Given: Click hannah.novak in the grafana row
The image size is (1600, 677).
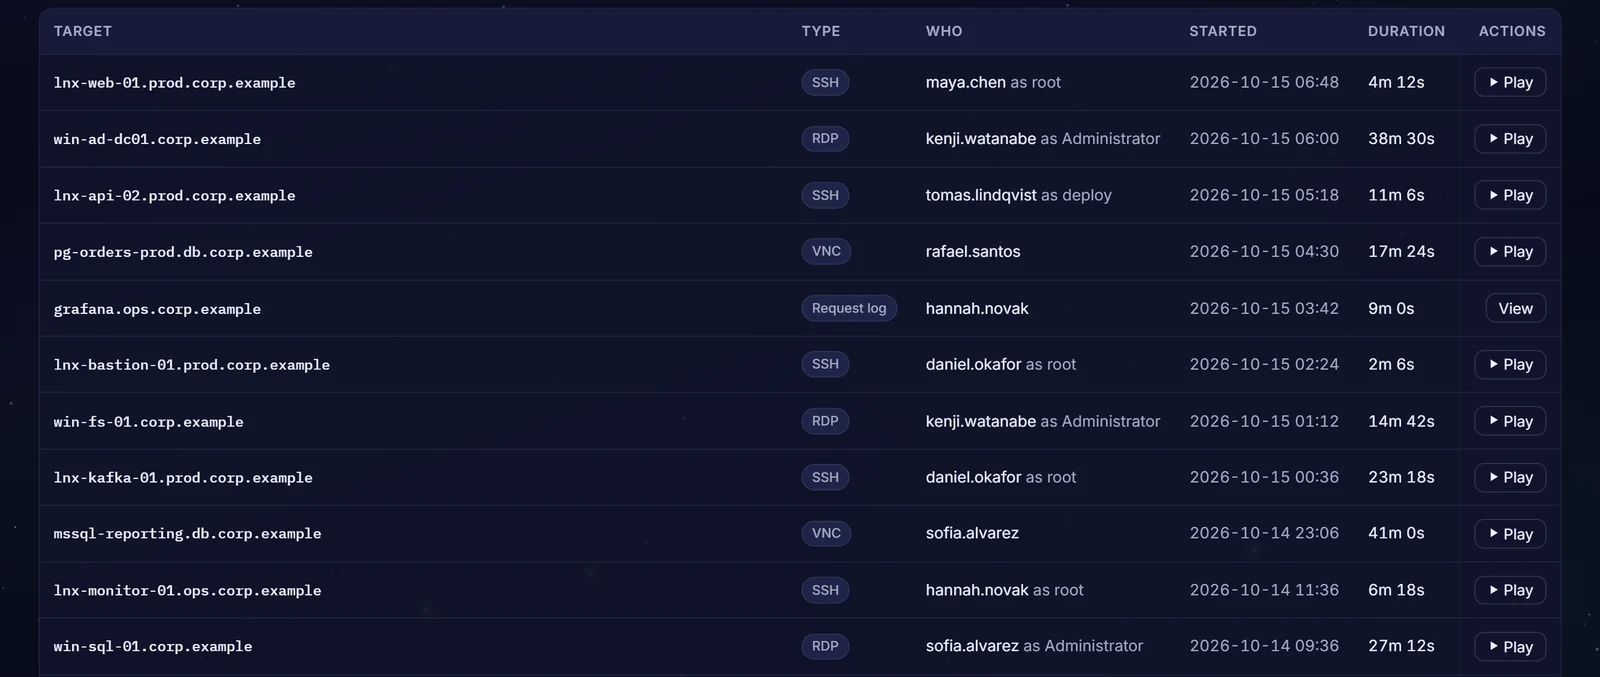Looking at the screenshot, I should coord(977,308).
